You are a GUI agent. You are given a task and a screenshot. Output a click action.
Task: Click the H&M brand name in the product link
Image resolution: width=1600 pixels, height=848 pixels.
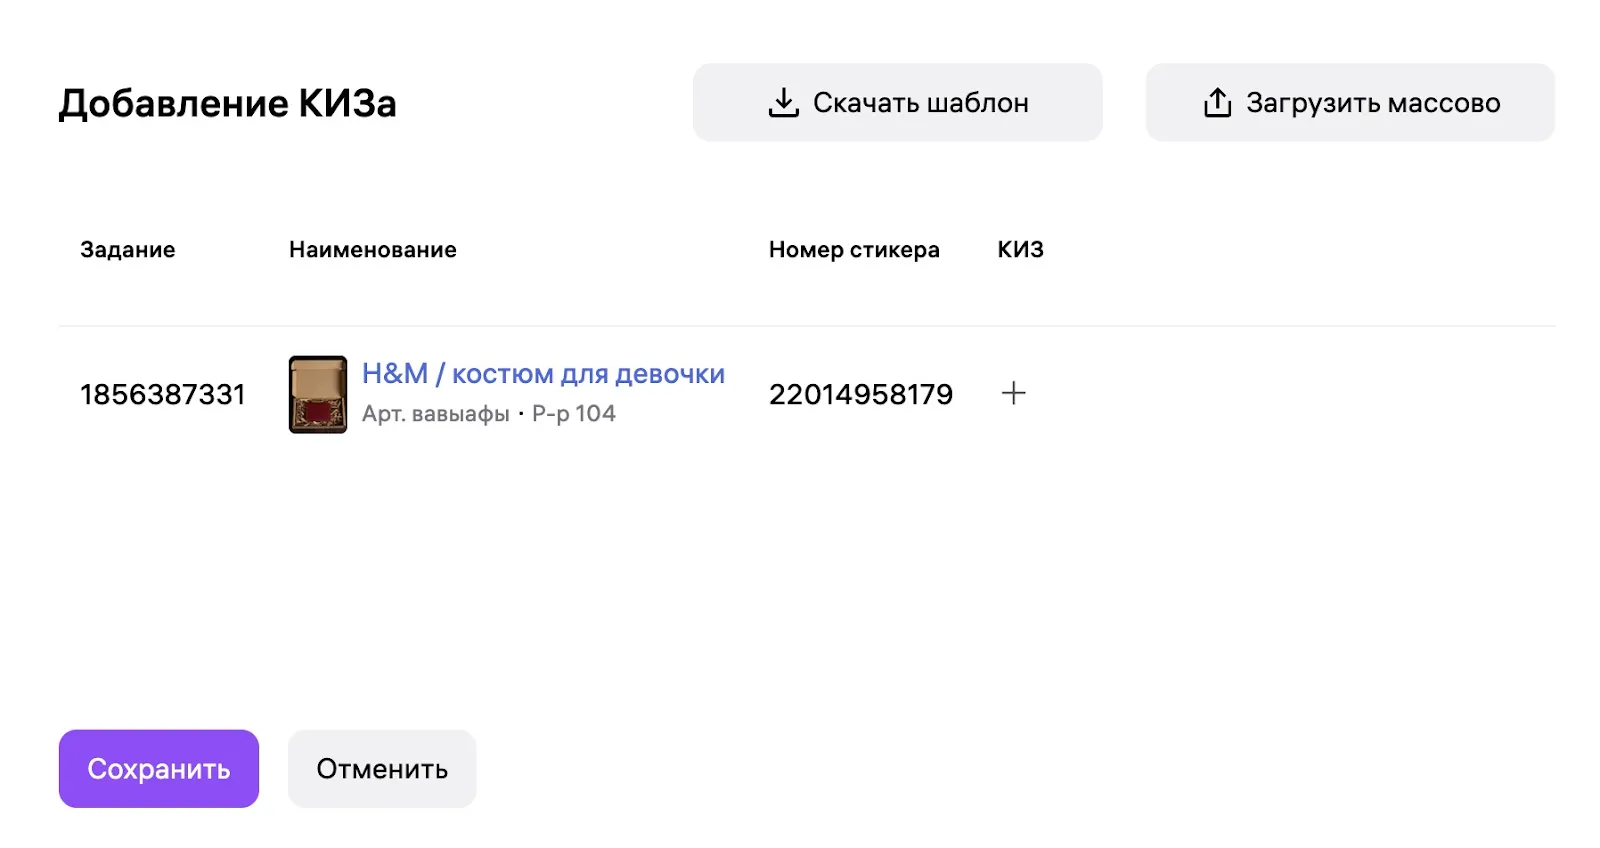pyautogui.click(x=394, y=374)
